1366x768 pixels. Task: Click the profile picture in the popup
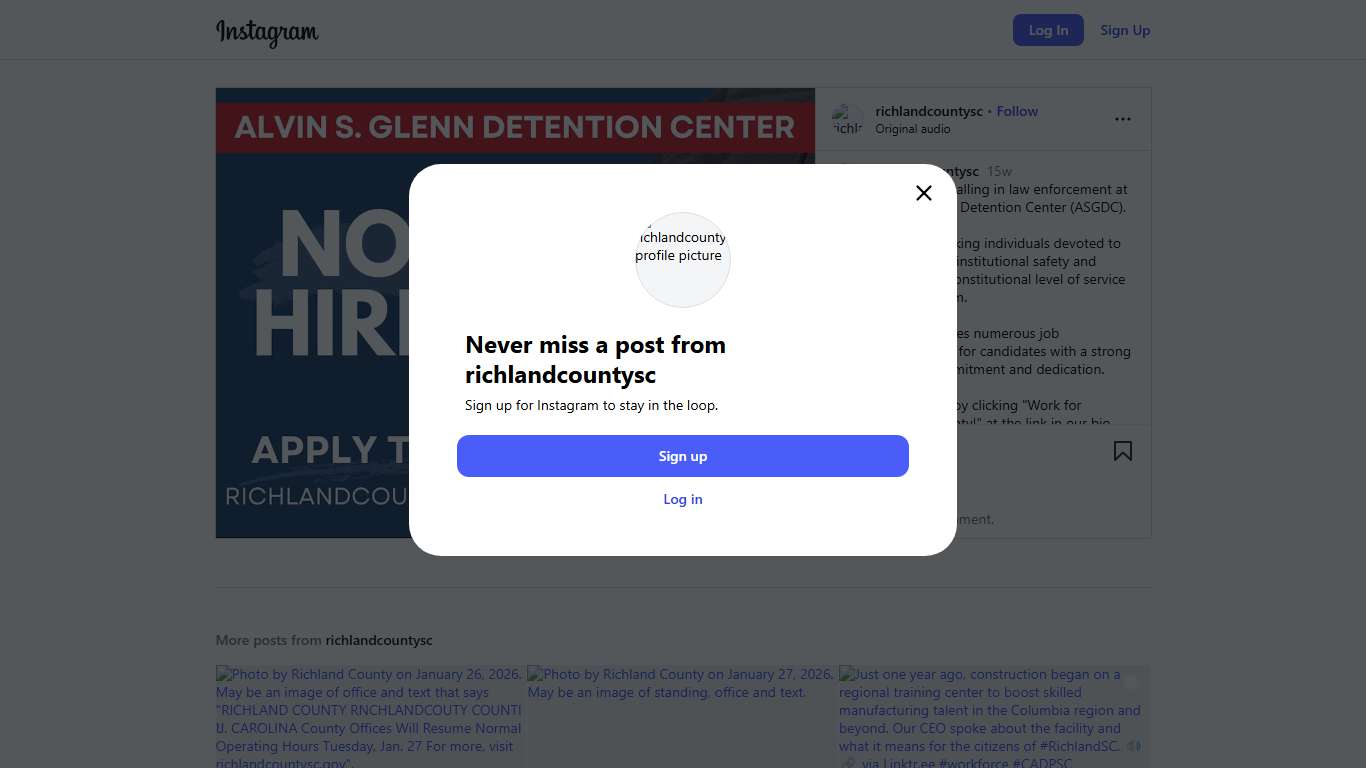coord(683,259)
